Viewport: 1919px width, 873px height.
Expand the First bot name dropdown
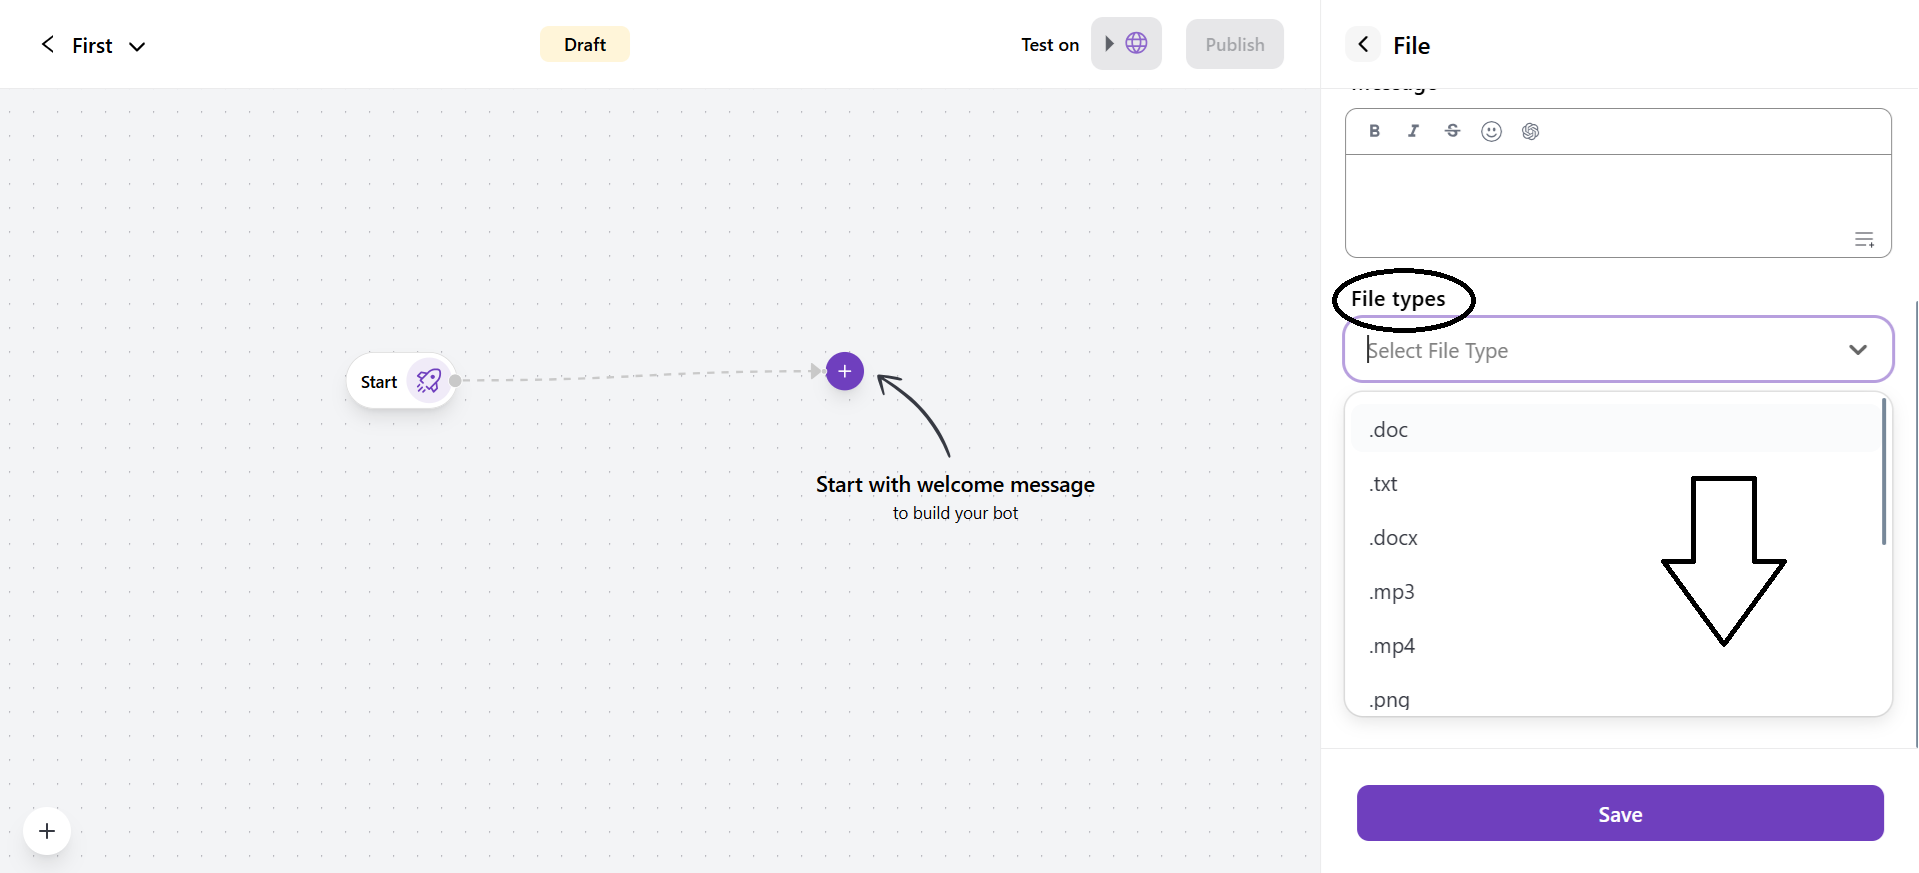tap(137, 46)
